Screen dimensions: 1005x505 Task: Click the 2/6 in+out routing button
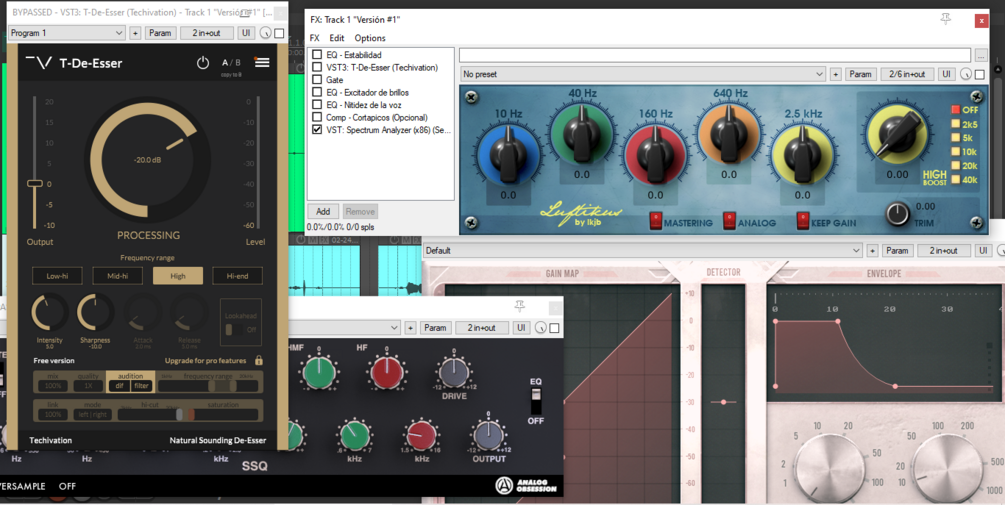907,74
